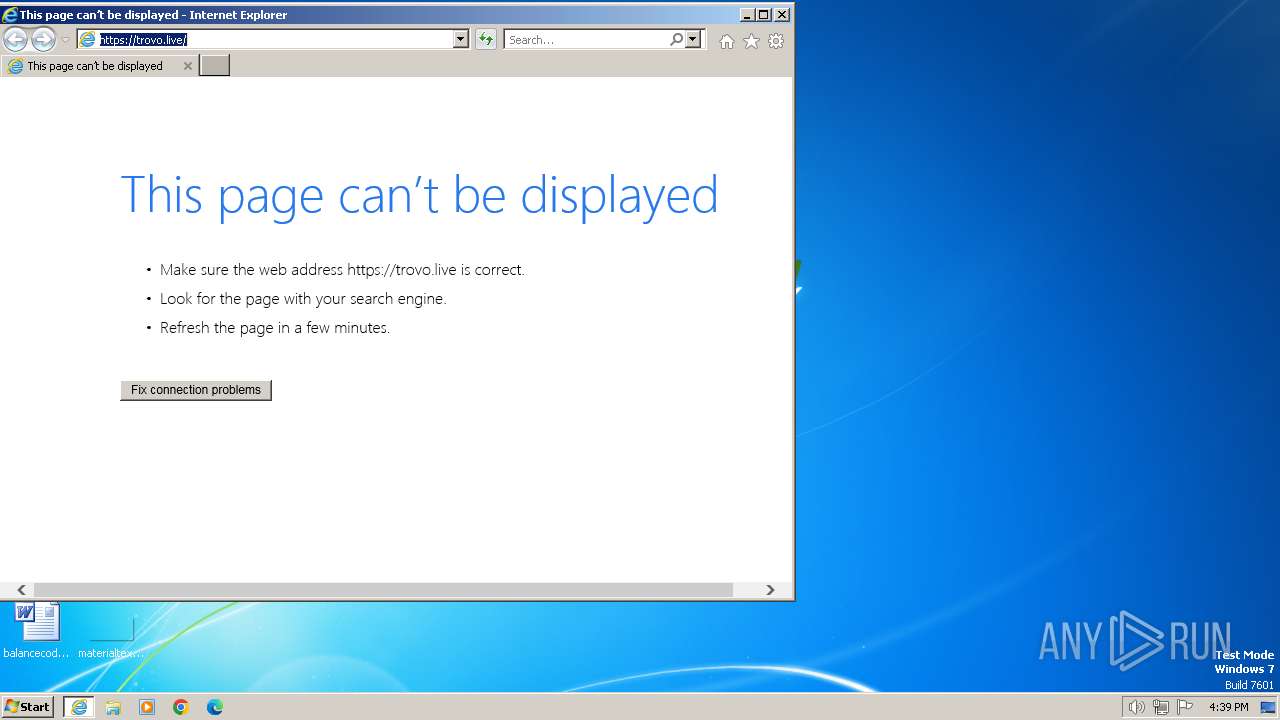Click the Internet Explorer title bar icon
The height and width of the screenshot is (720, 1280).
[10, 14]
